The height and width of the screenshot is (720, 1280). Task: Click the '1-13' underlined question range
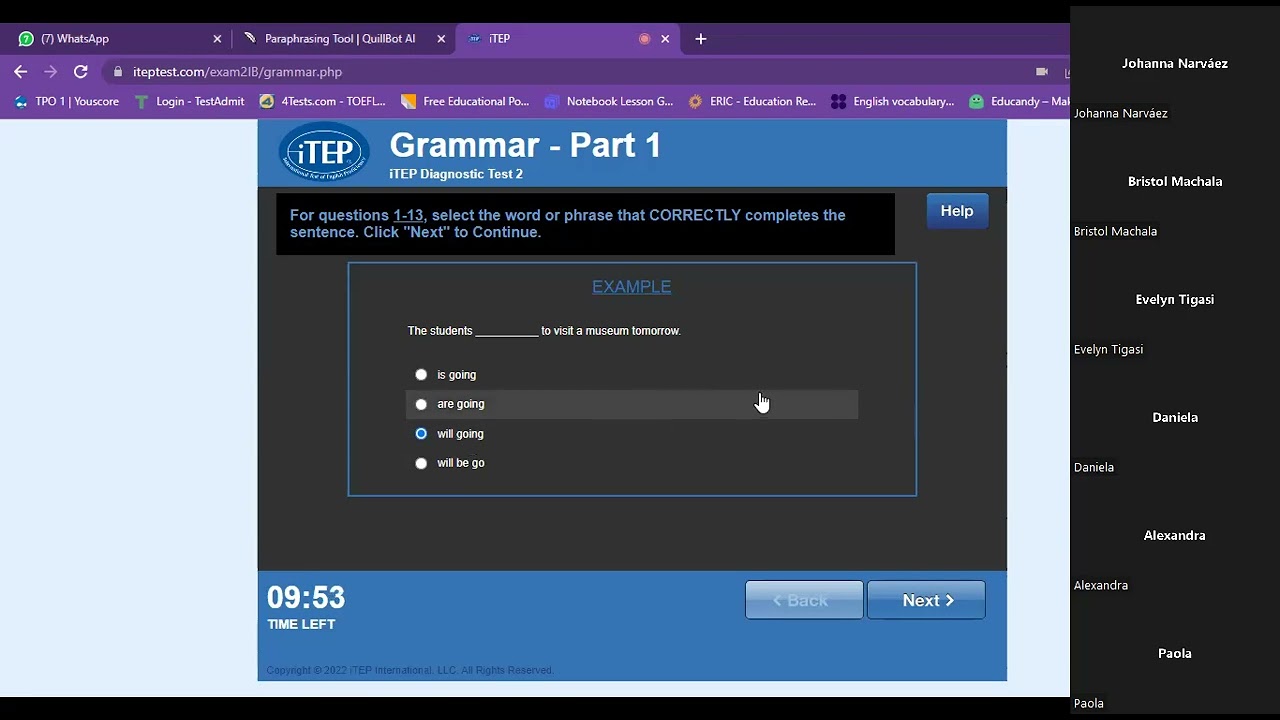tap(408, 215)
